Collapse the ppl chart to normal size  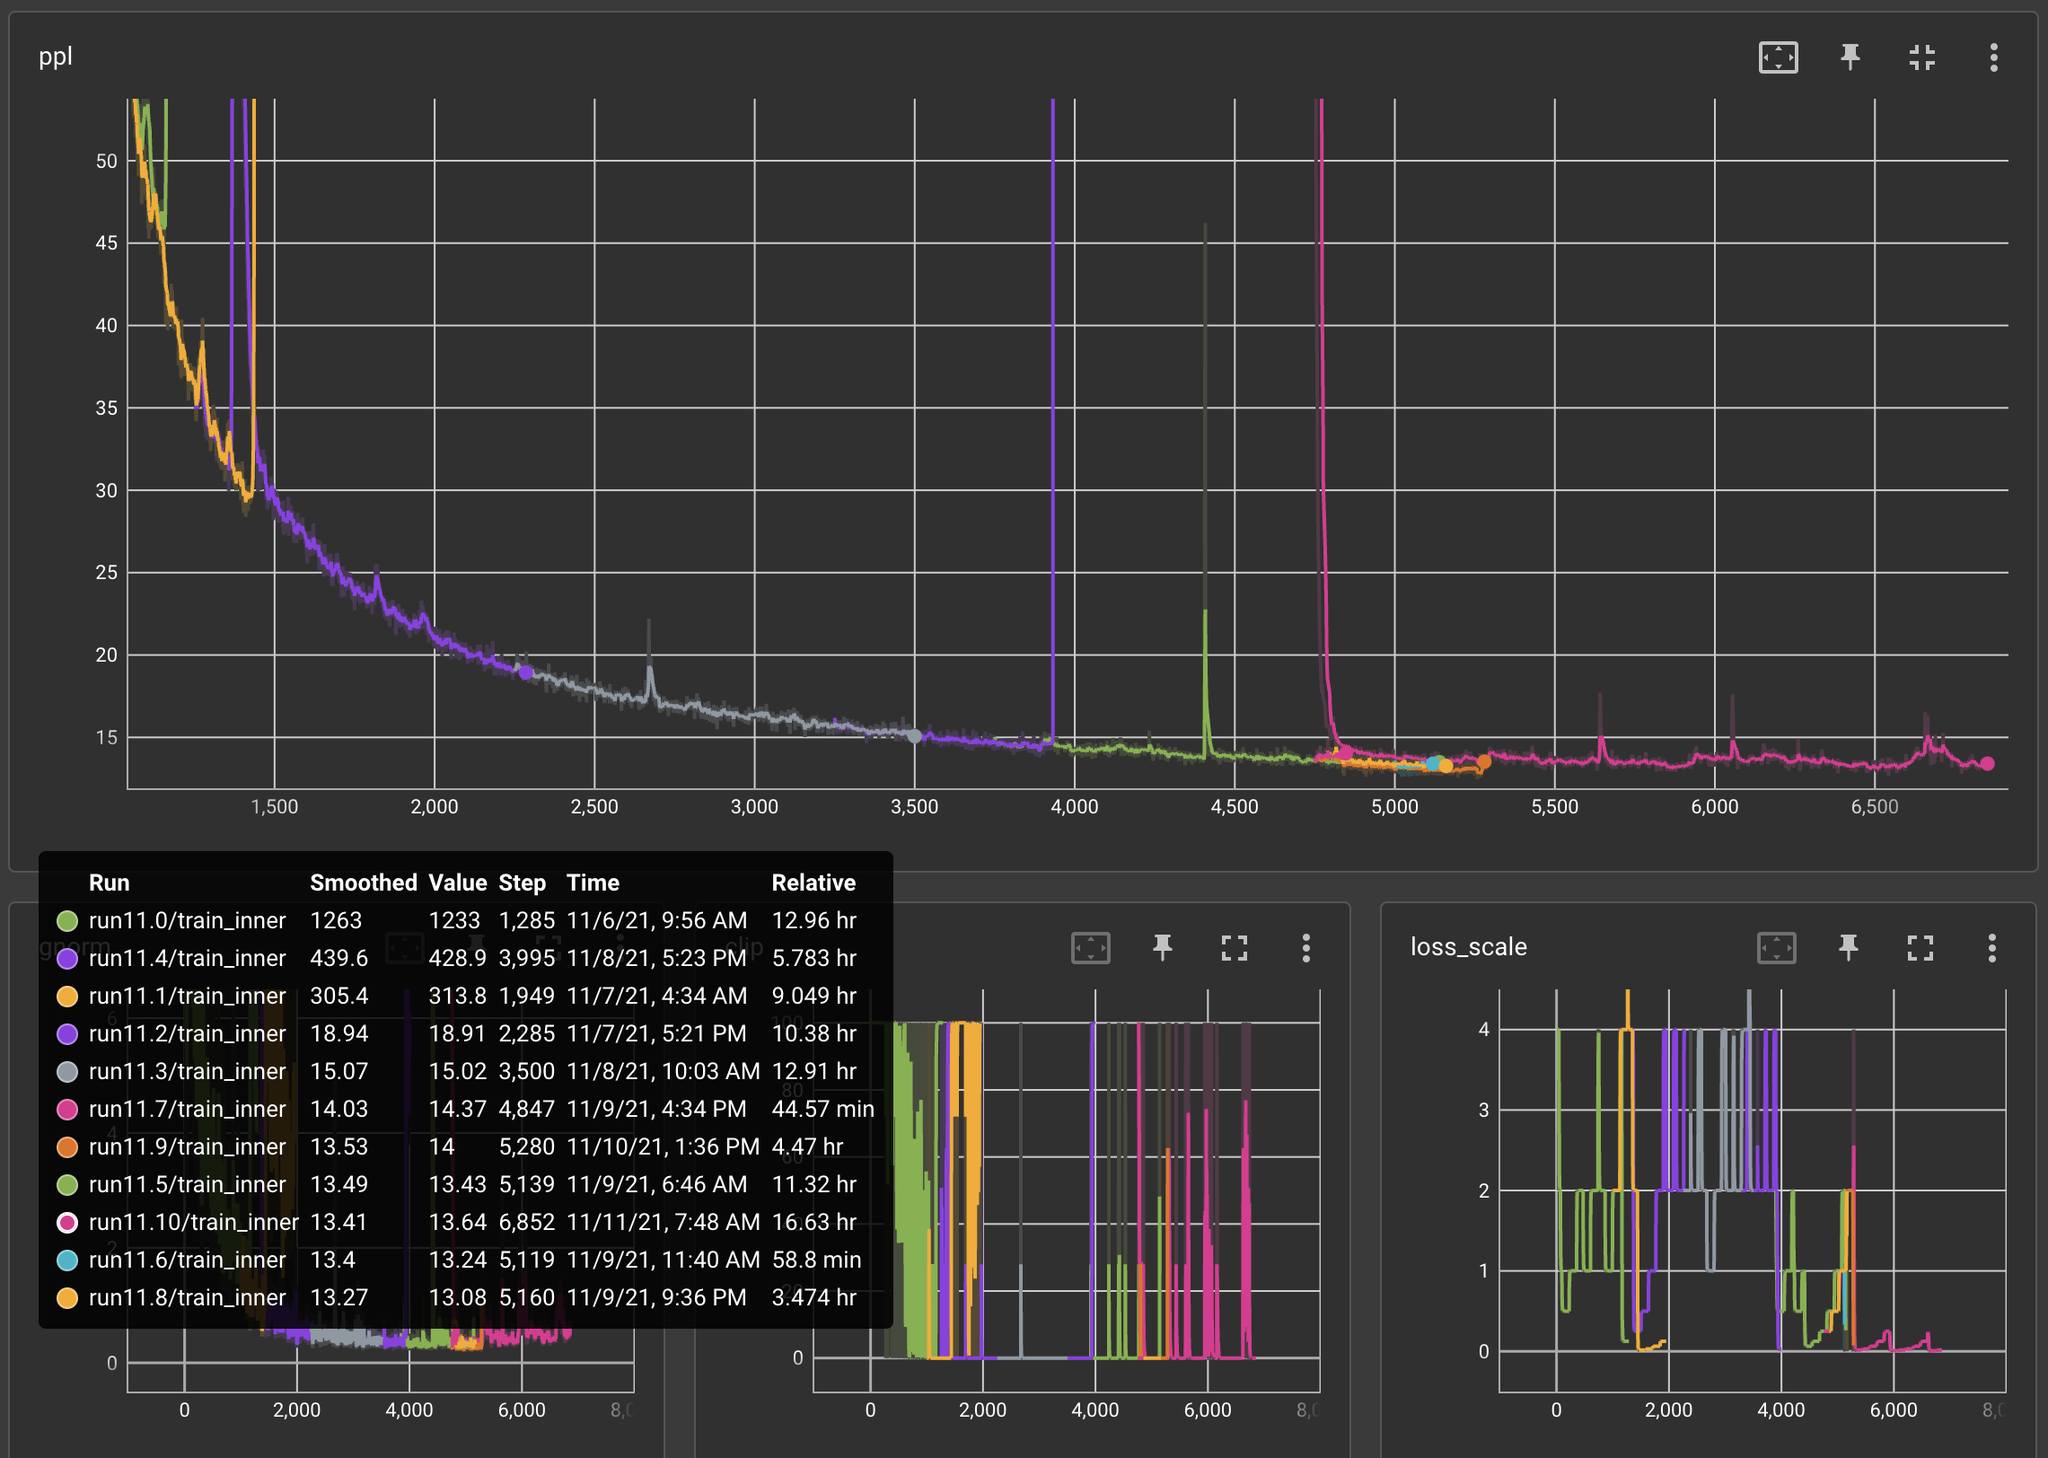tap(1922, 57)
